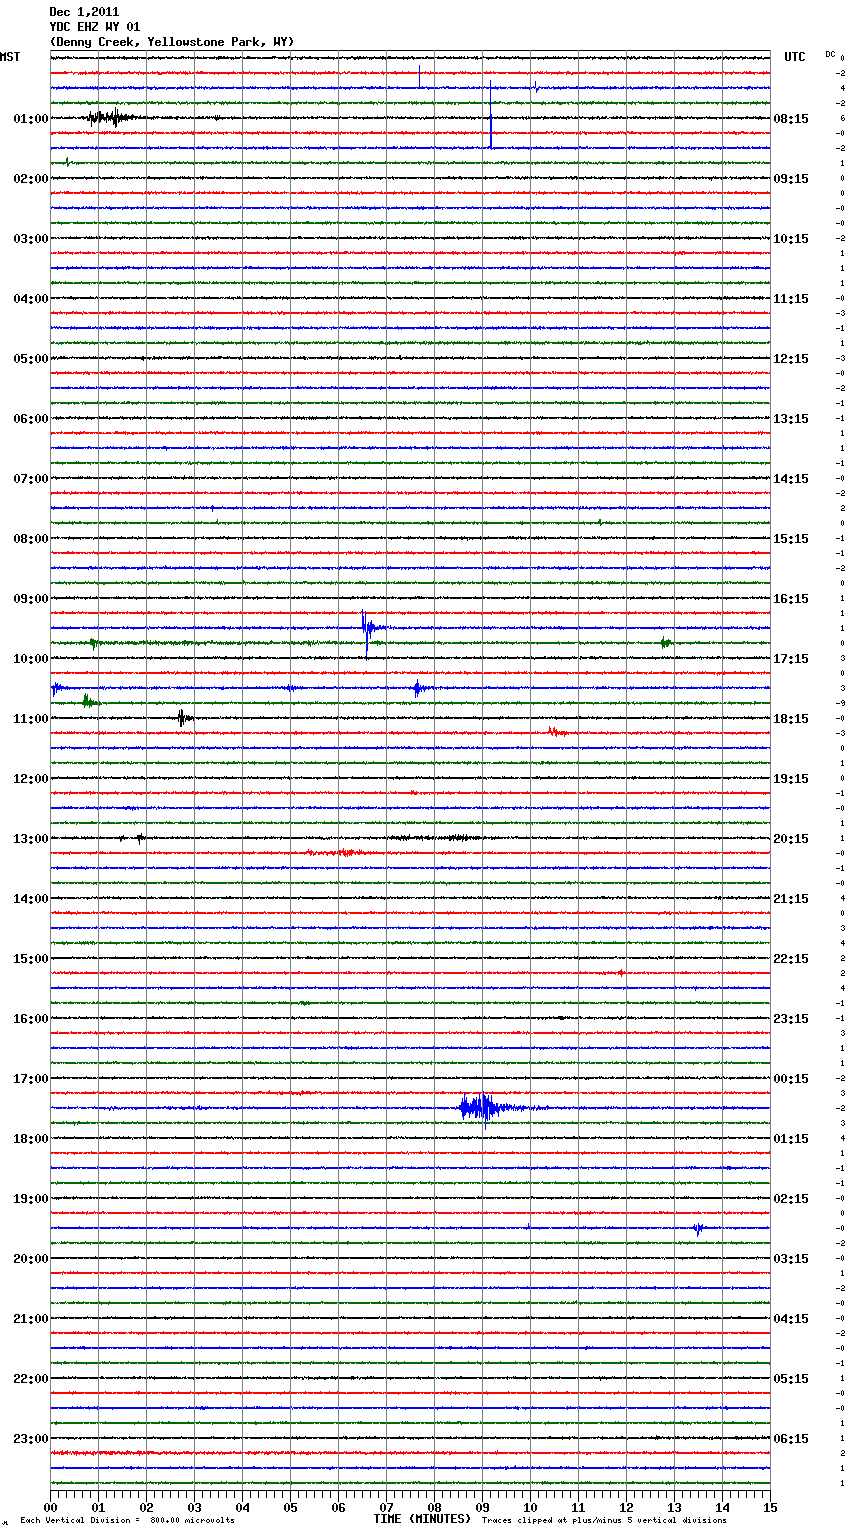Click the 04:15 UTC time label

click(x=791, y=1319)
